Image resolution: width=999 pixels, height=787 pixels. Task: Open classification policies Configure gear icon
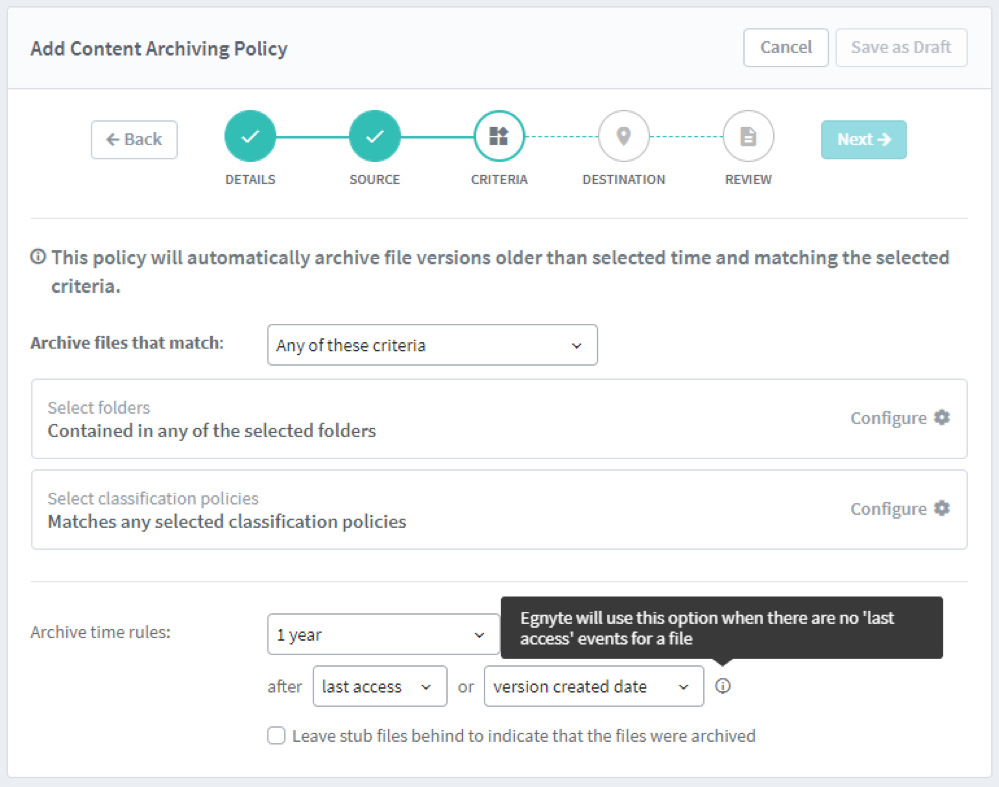940,508
